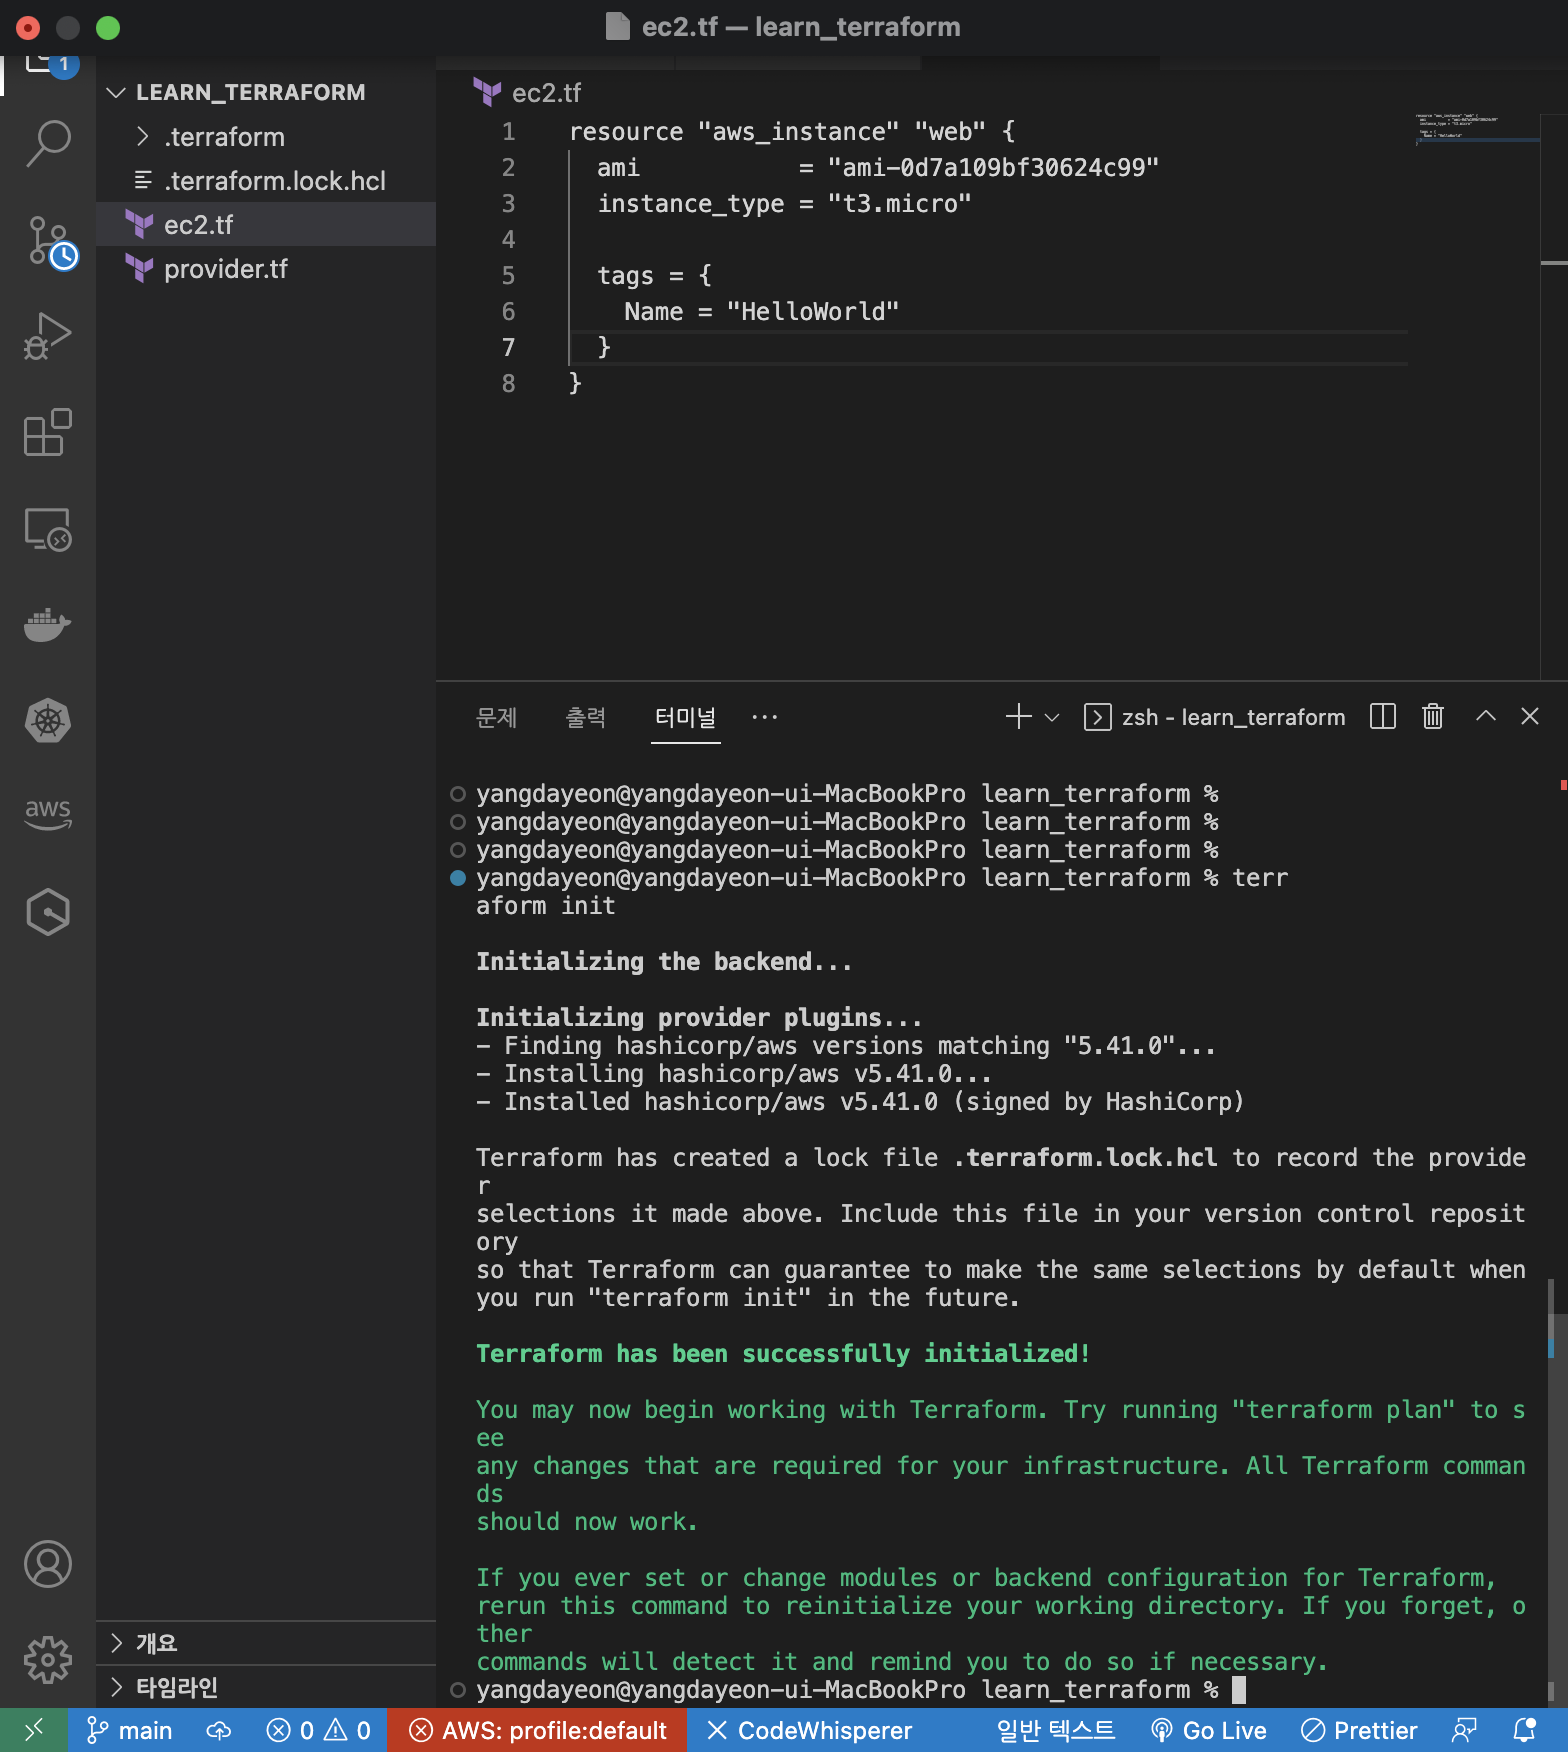The height and width of the screenshot is (1752, 1568).
Task: Select the 터미널 terminal tab
Action: tap(685, 717)
